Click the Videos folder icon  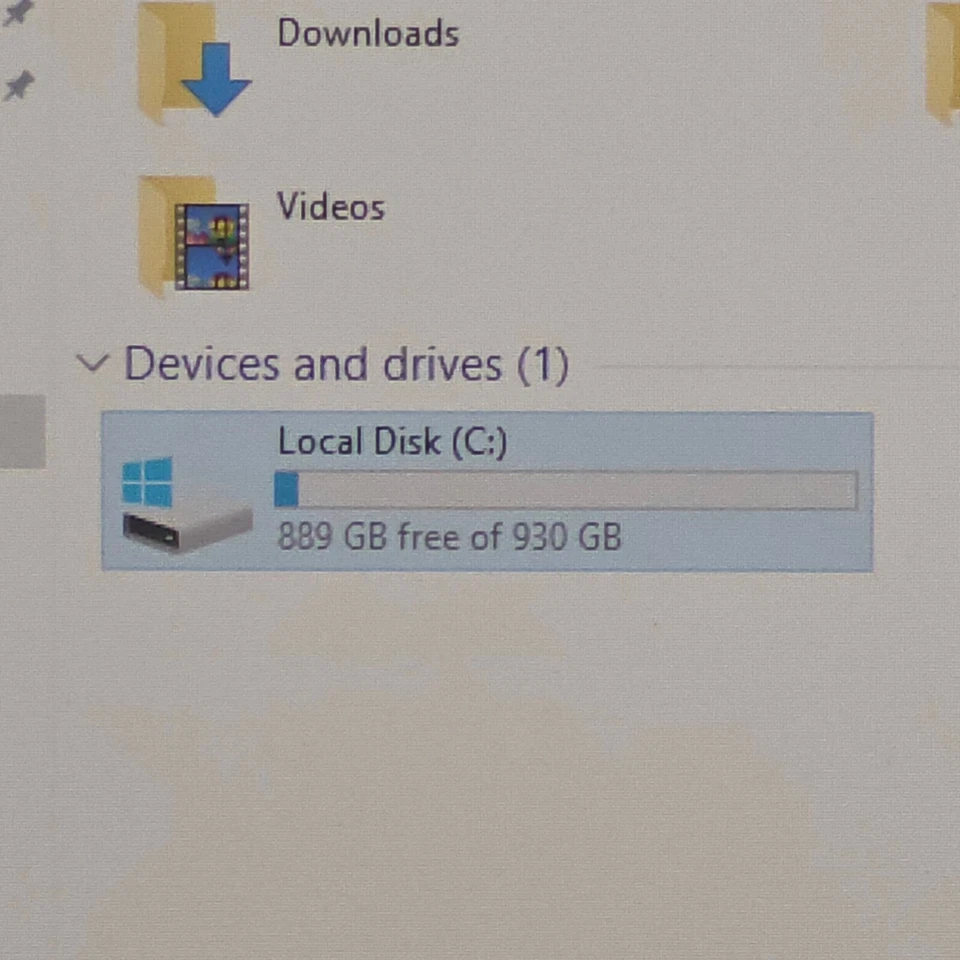point(193,236)
